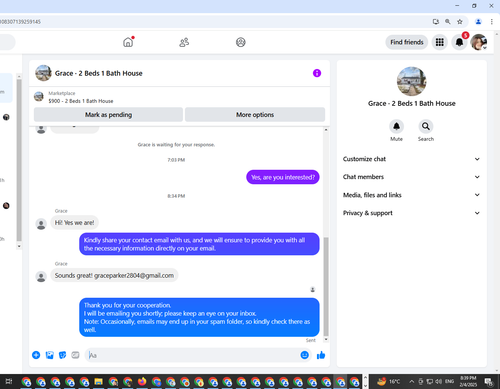The image size is (500, 389).
Task: Open Firefox from the taskbar
Action: (142, 381)
